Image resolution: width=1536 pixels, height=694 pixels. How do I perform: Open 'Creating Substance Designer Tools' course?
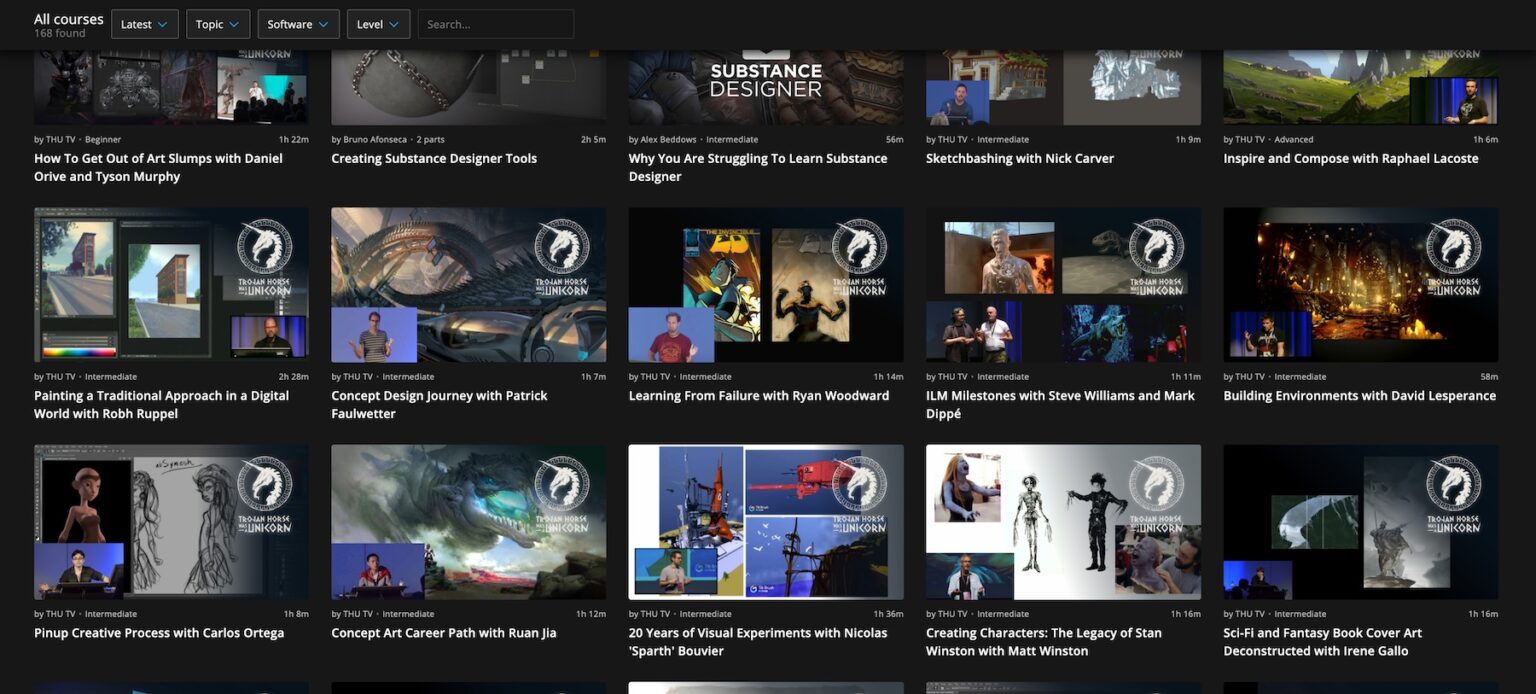click(x=434, y=158)
